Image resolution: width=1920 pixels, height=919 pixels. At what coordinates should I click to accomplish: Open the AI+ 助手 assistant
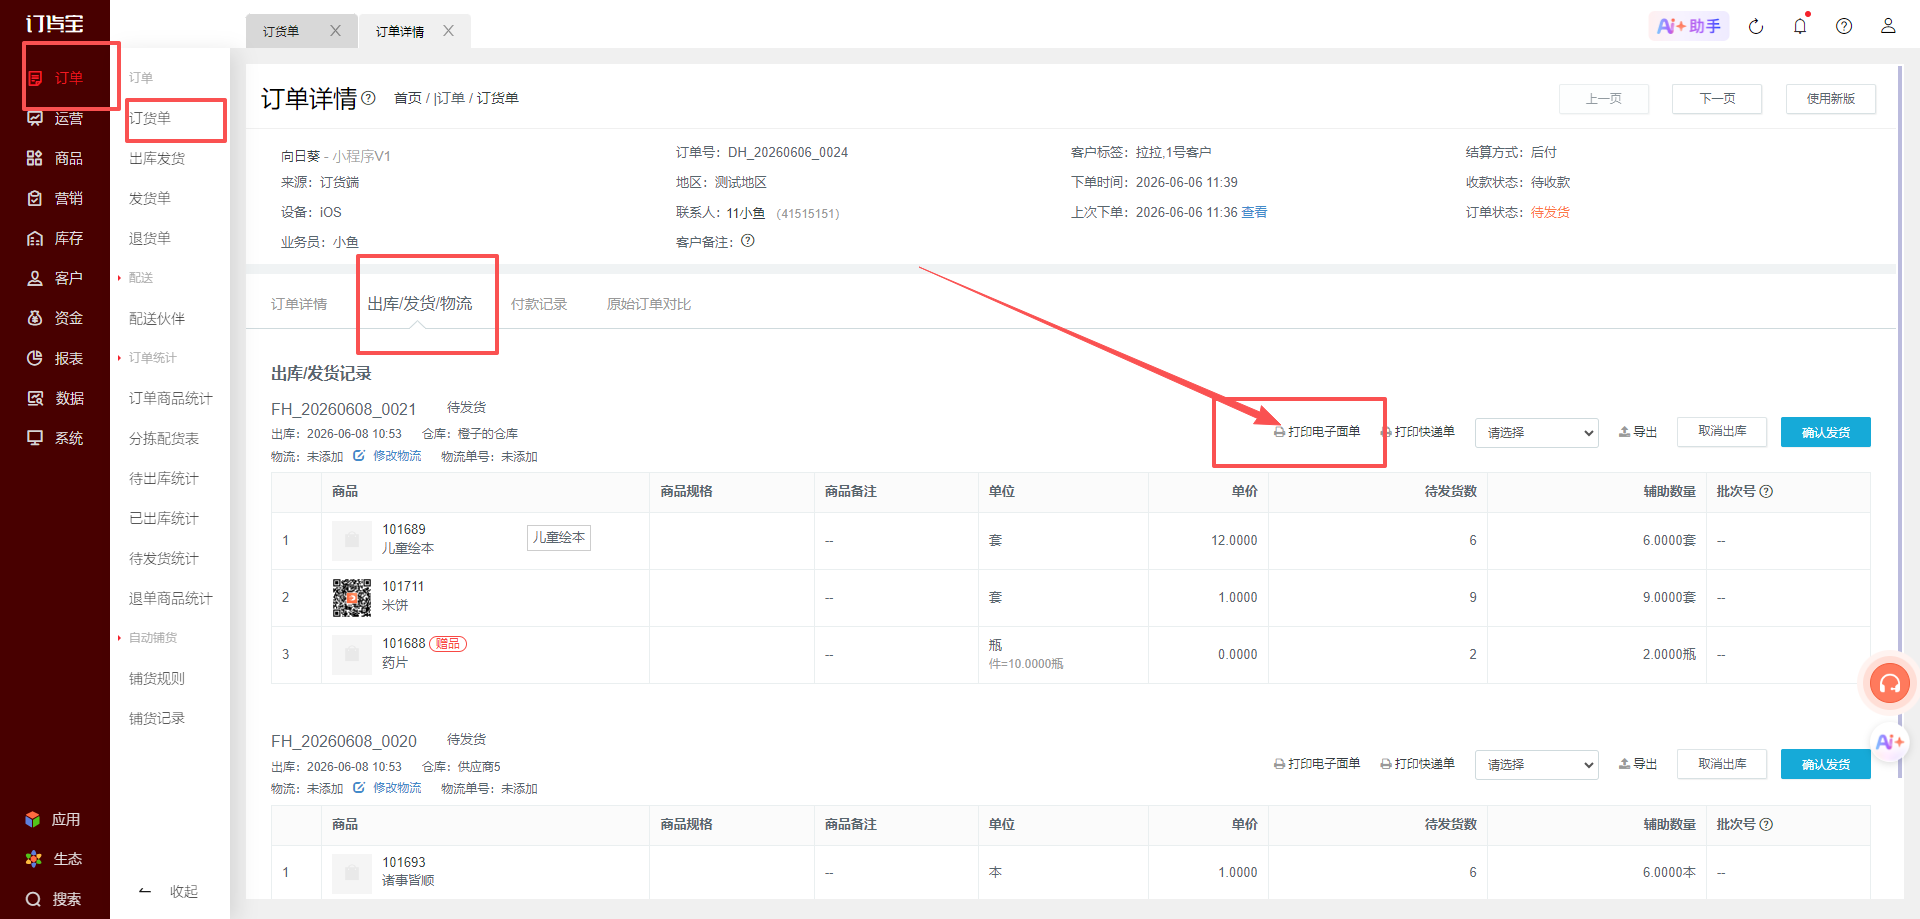(1689, 26)
